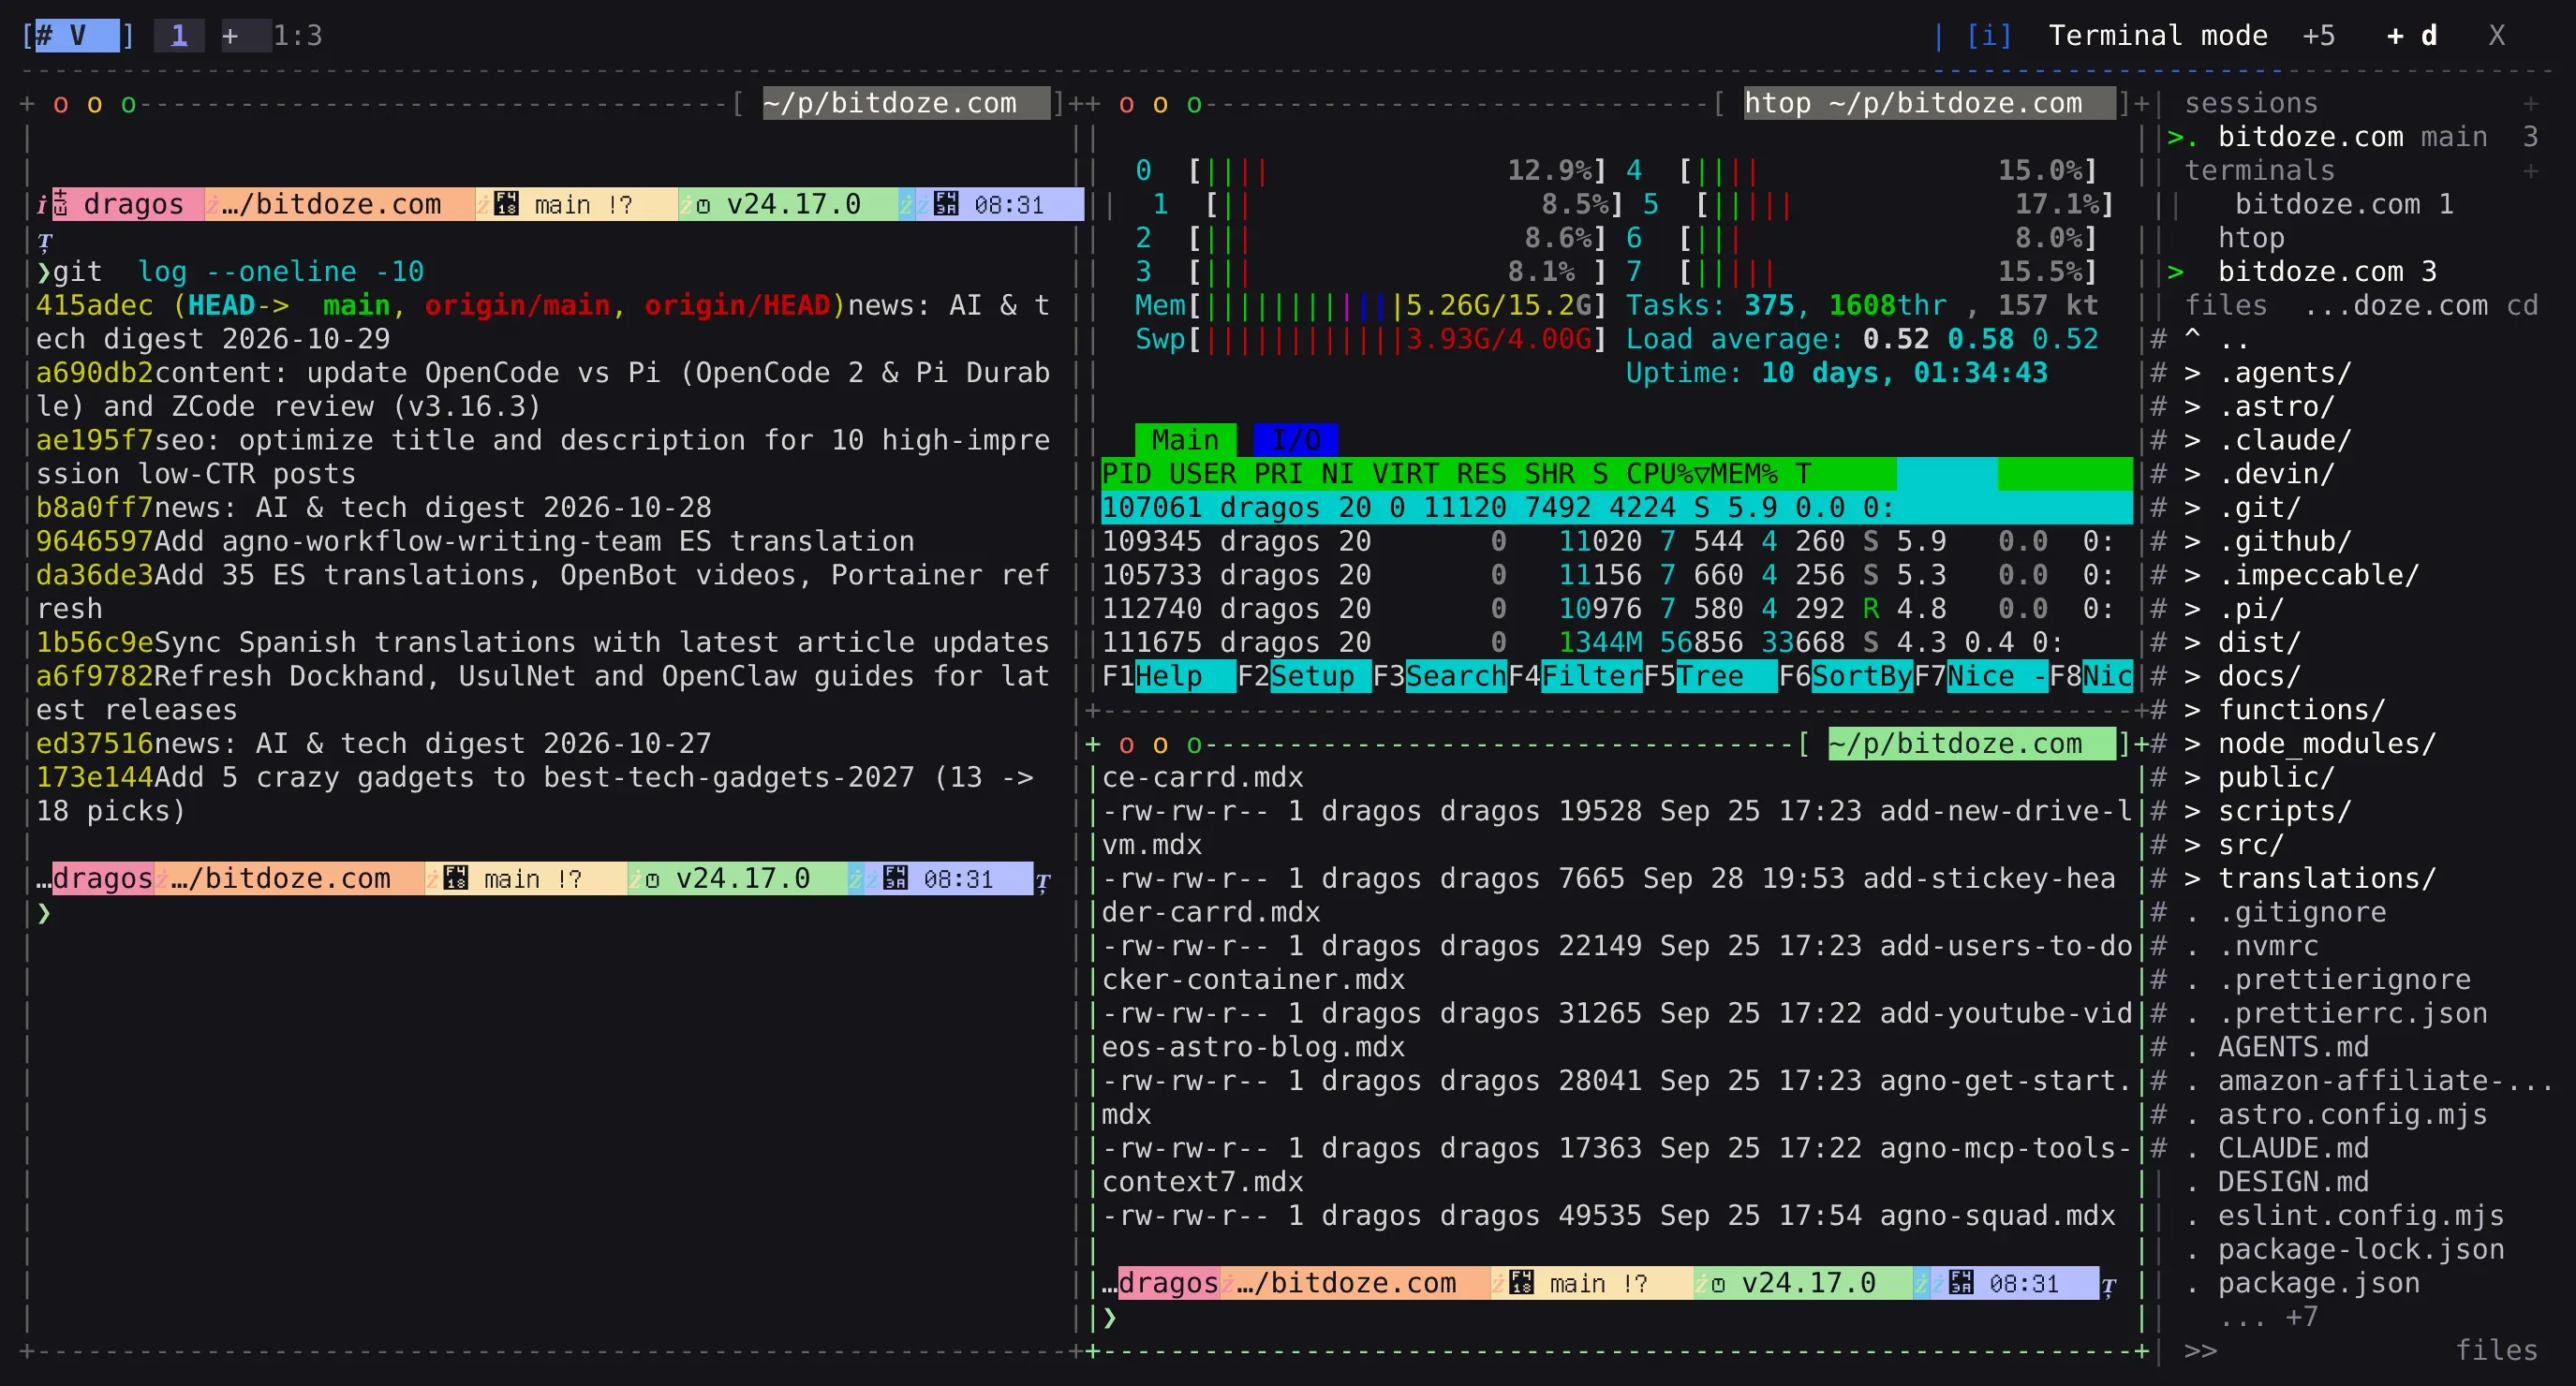The height and width of the screenshot is (1386, 2576).
Task: Click F4 Filter in htop footer
Action: [x=1575, y=676]
